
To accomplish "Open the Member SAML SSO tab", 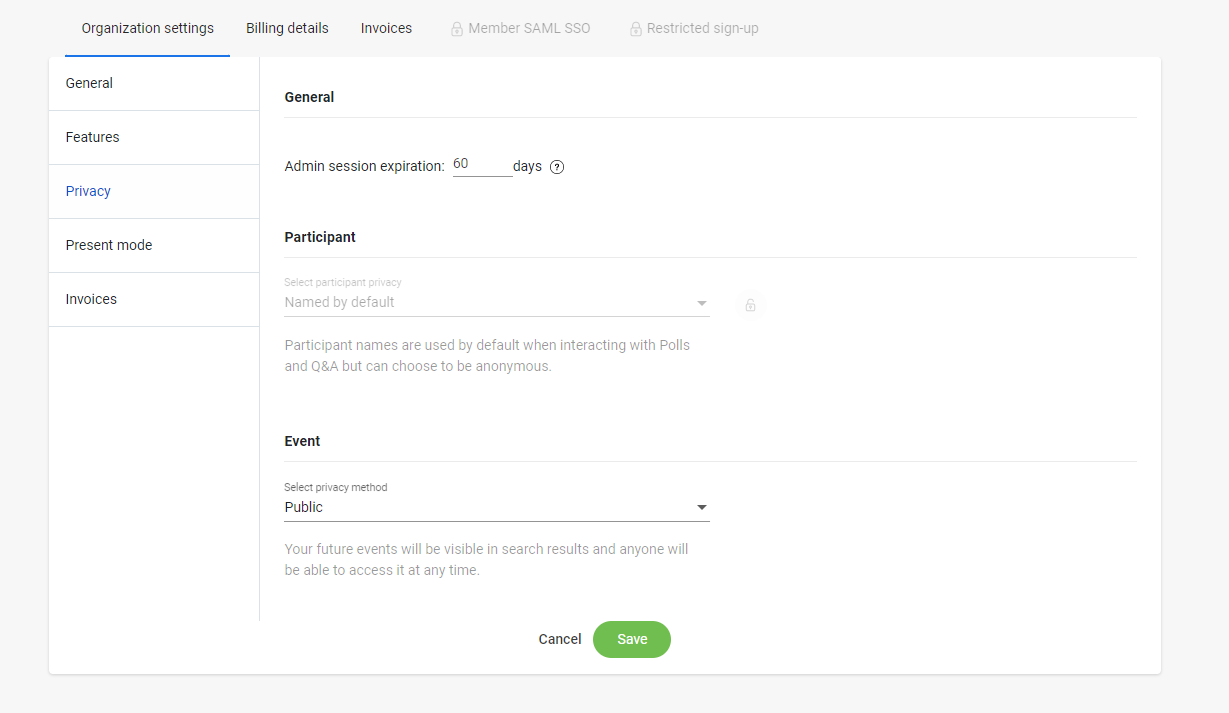I will (520, 28).
